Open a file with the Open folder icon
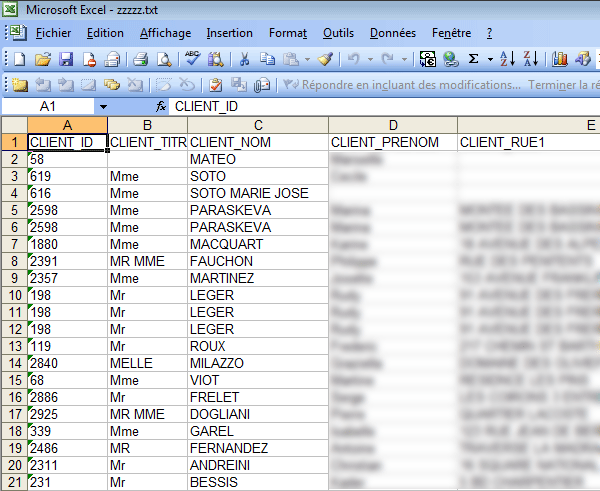 43,59
